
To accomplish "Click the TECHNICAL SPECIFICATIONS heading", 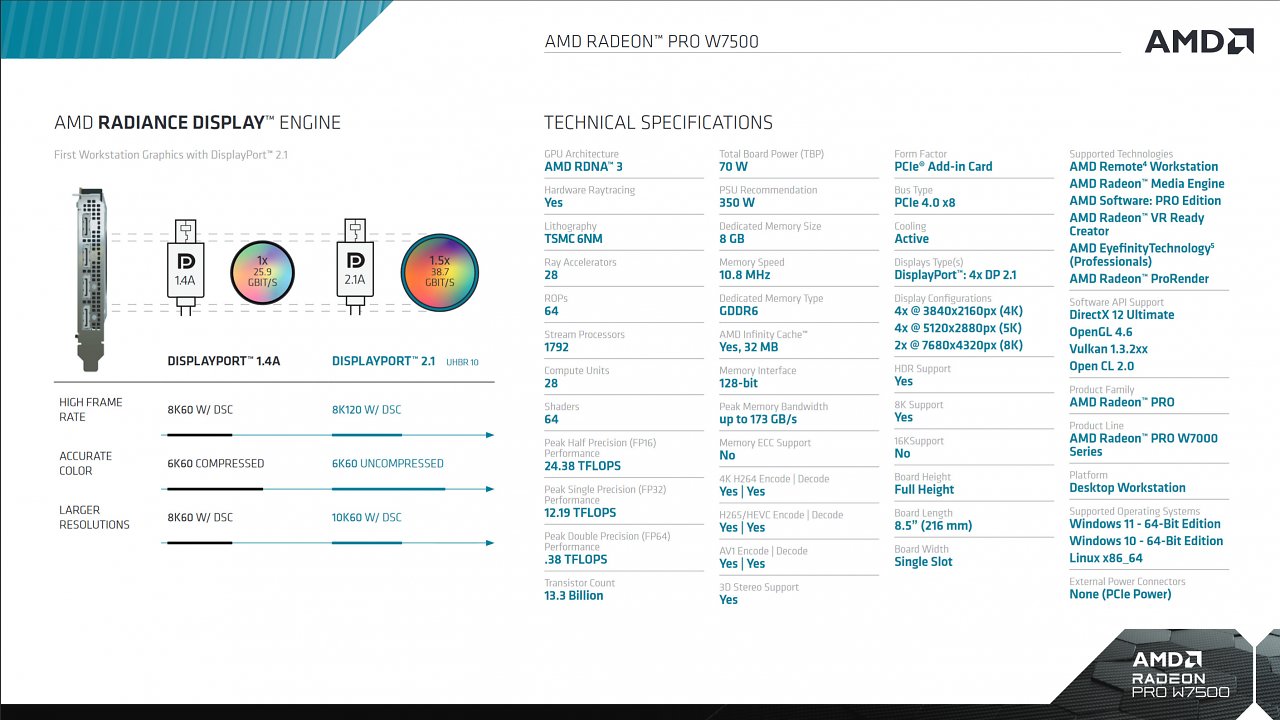I will coord(658,123).
